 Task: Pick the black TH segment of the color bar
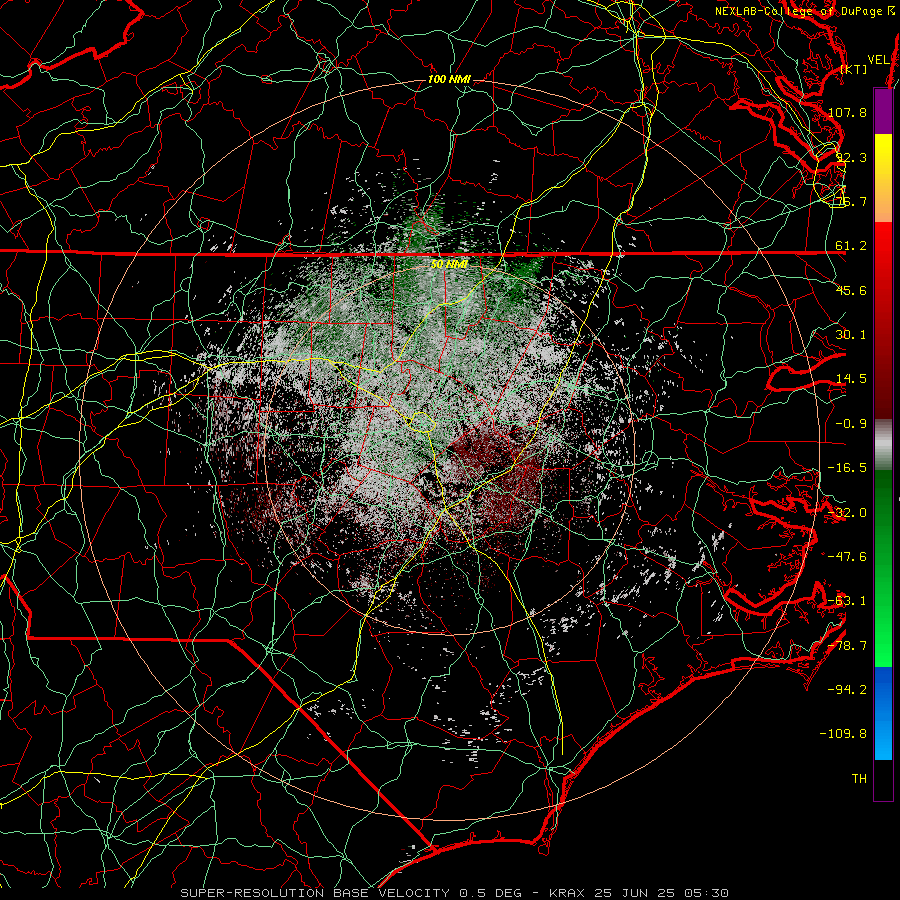pos(883,780)
